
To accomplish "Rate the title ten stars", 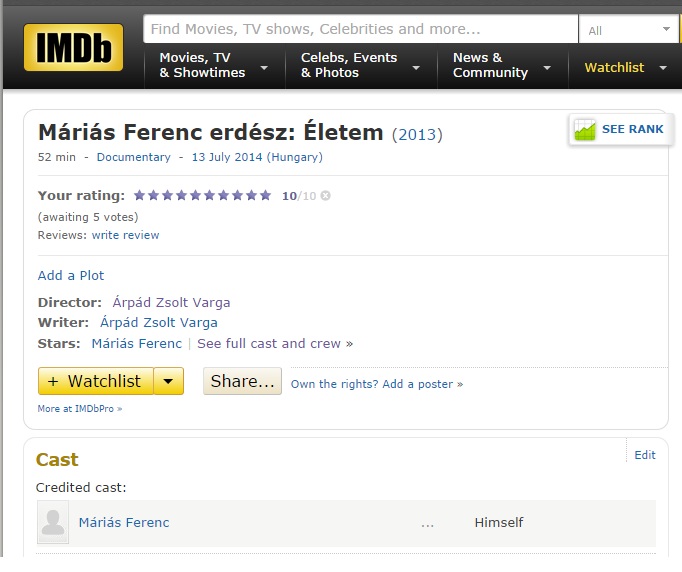I will (x=265, y=195).
